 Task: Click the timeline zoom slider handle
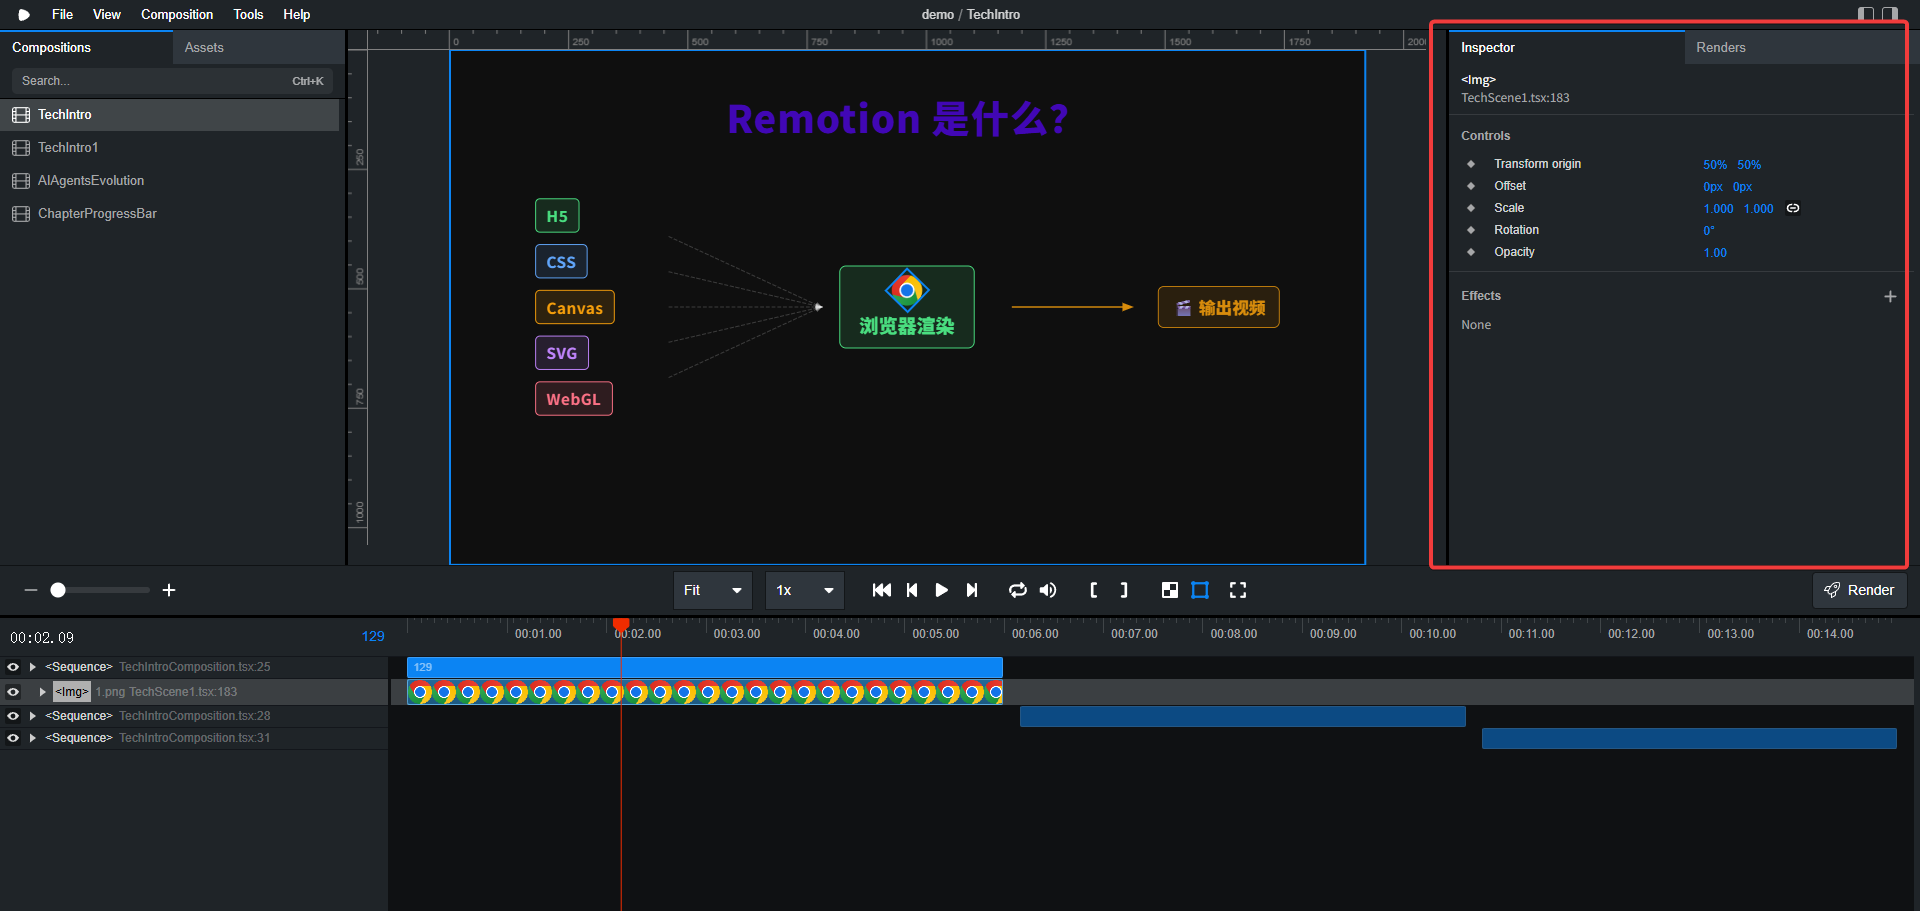coord(58,590)
